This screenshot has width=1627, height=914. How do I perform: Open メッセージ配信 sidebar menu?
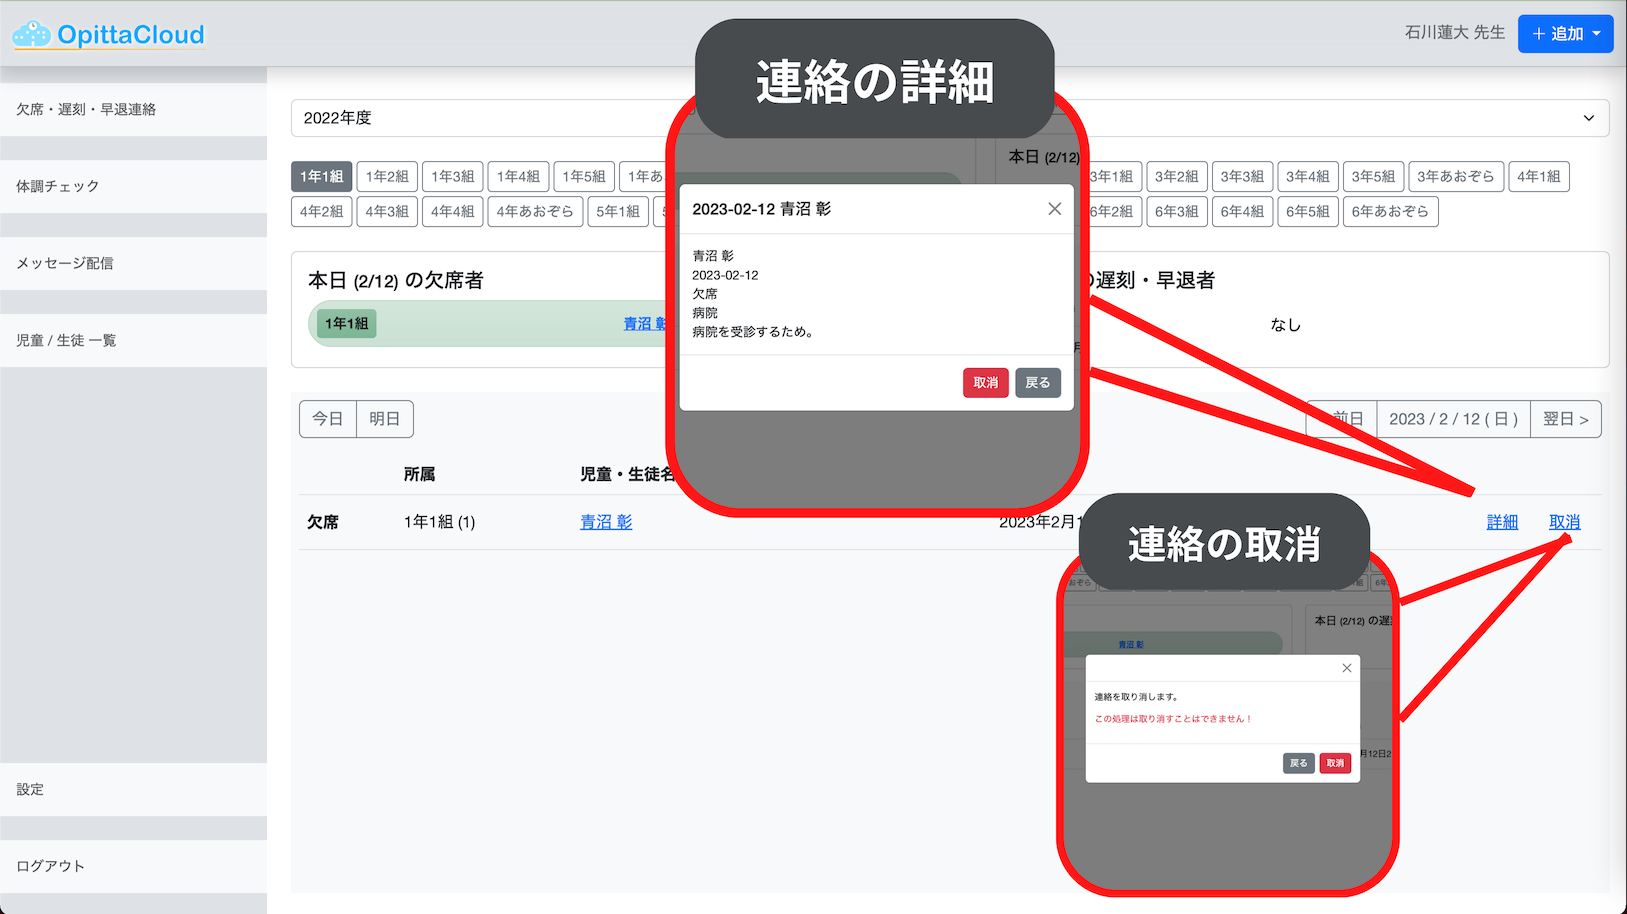133,263
